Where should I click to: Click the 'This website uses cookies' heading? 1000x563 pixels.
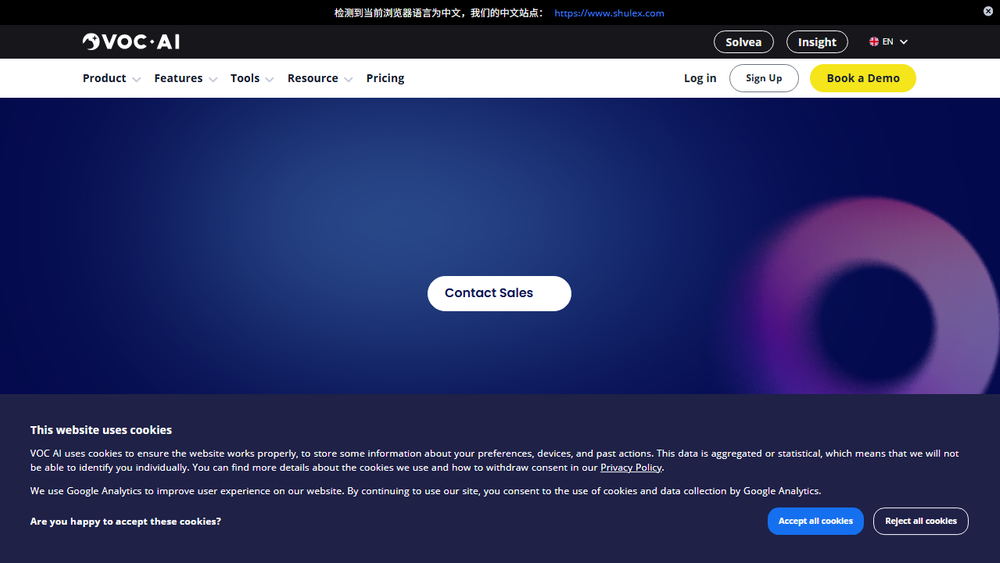101,430
